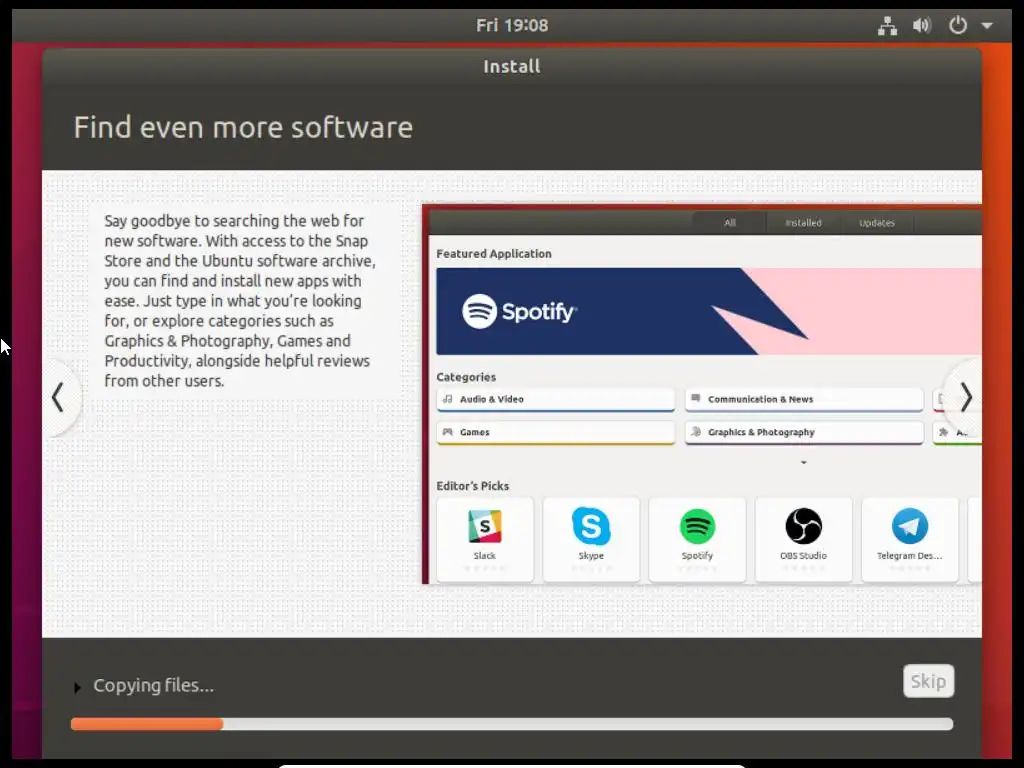Viewport: 1024px width, 768px height.
Task: Click the Games controller icon
Action: click(x=447, y=432)
